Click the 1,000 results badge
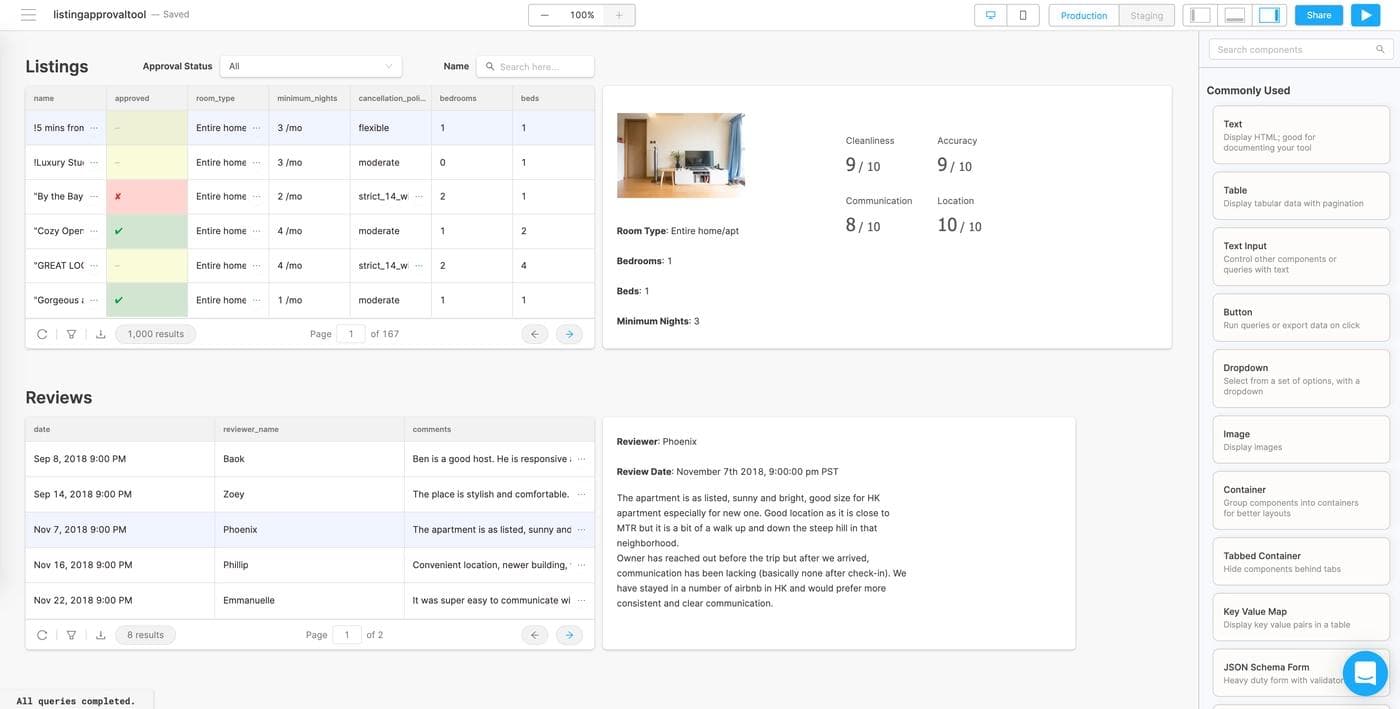Viewport: 1400px width, 709px height. pyautogui.click(x=156, y=334)
